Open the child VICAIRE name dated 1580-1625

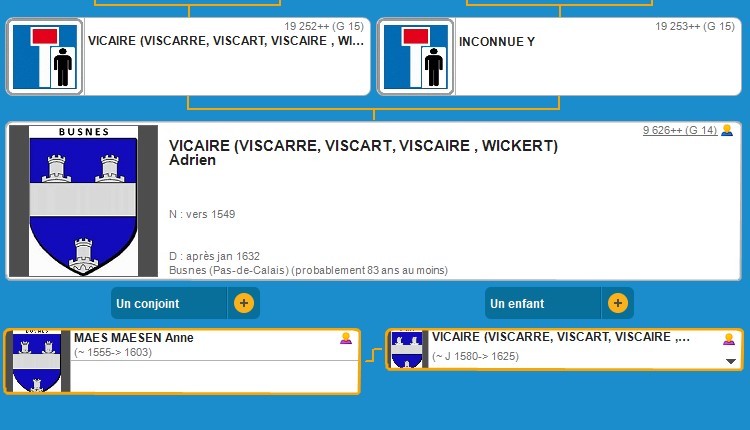pos(560,338)
